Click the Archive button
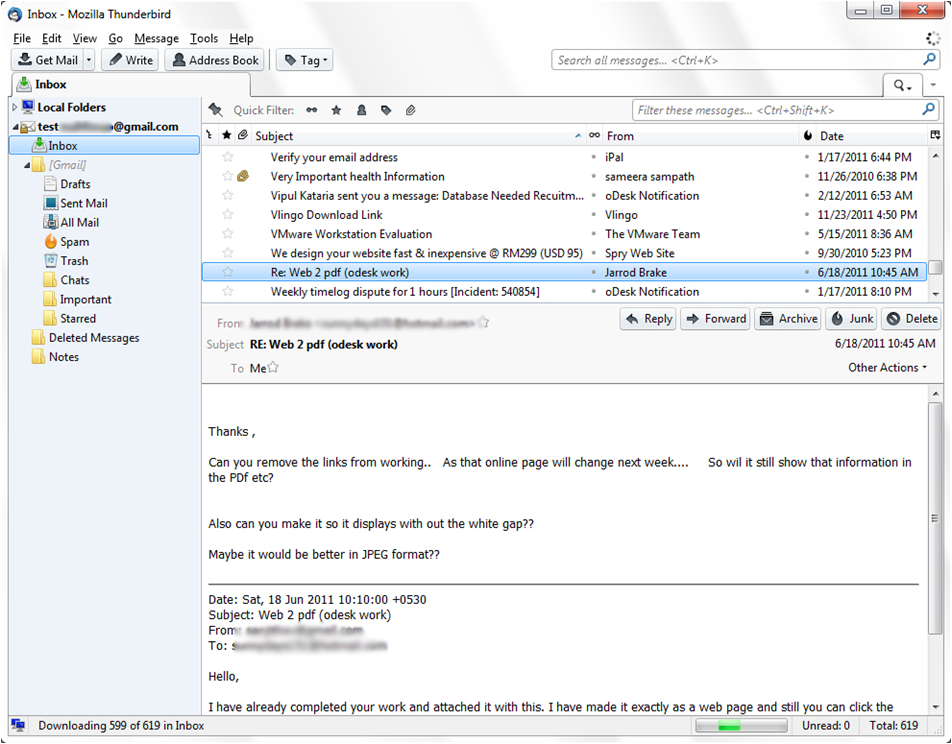Image resolution: width=952 pixels, height=744 pixels. pos(788,319)
